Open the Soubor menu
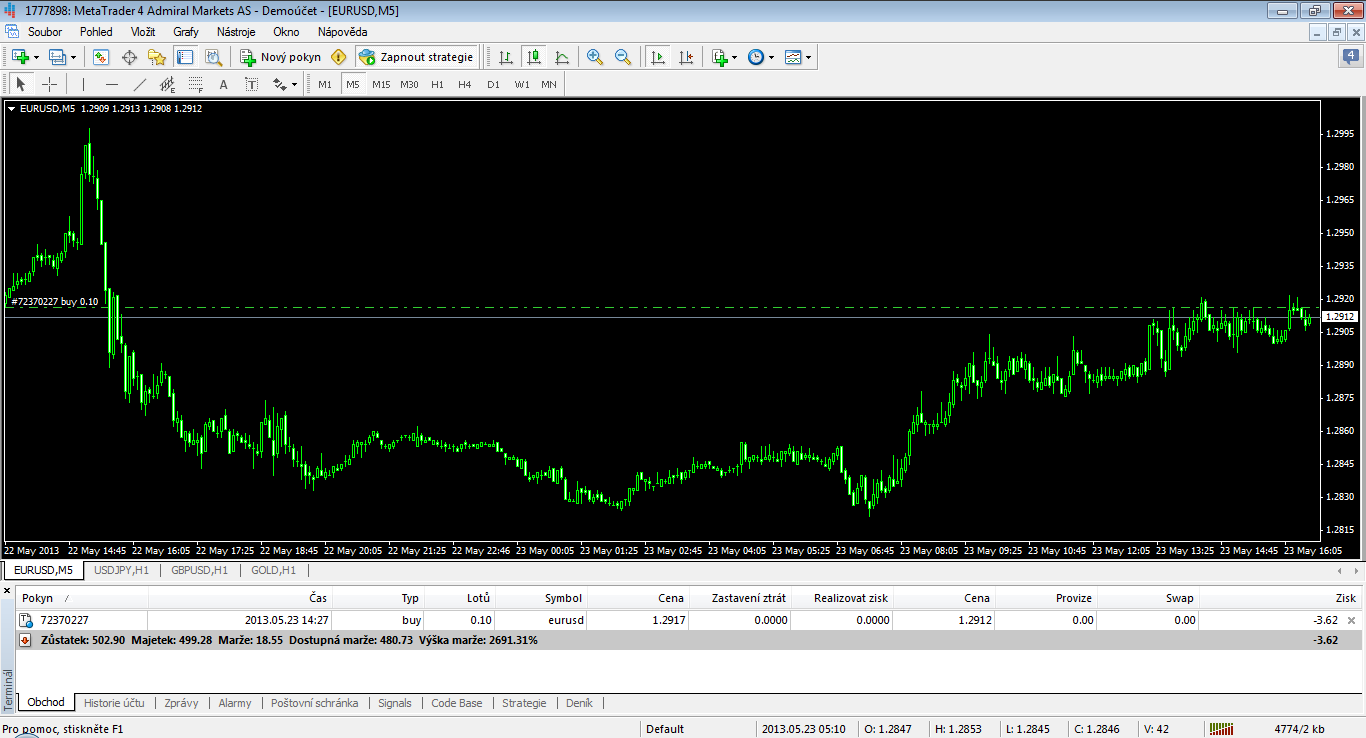The height and width of the screenshot is (738, 1366). tap(45, 32)
